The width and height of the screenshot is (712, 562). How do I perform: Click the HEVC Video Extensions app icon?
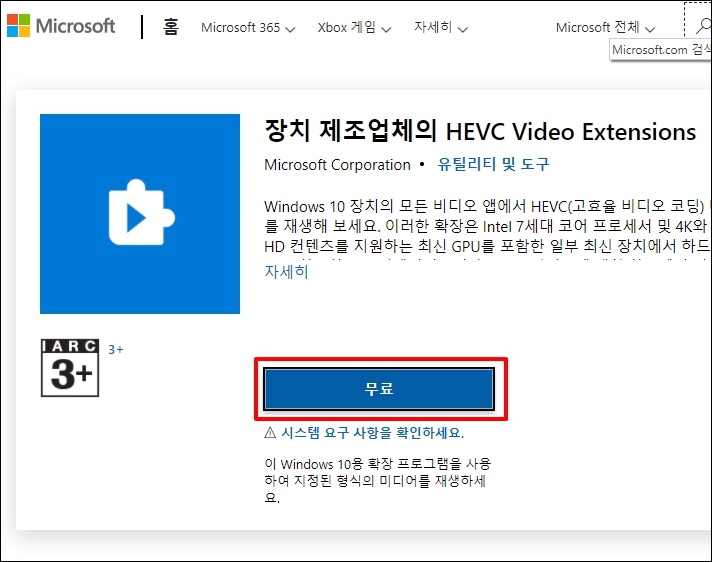140,214
